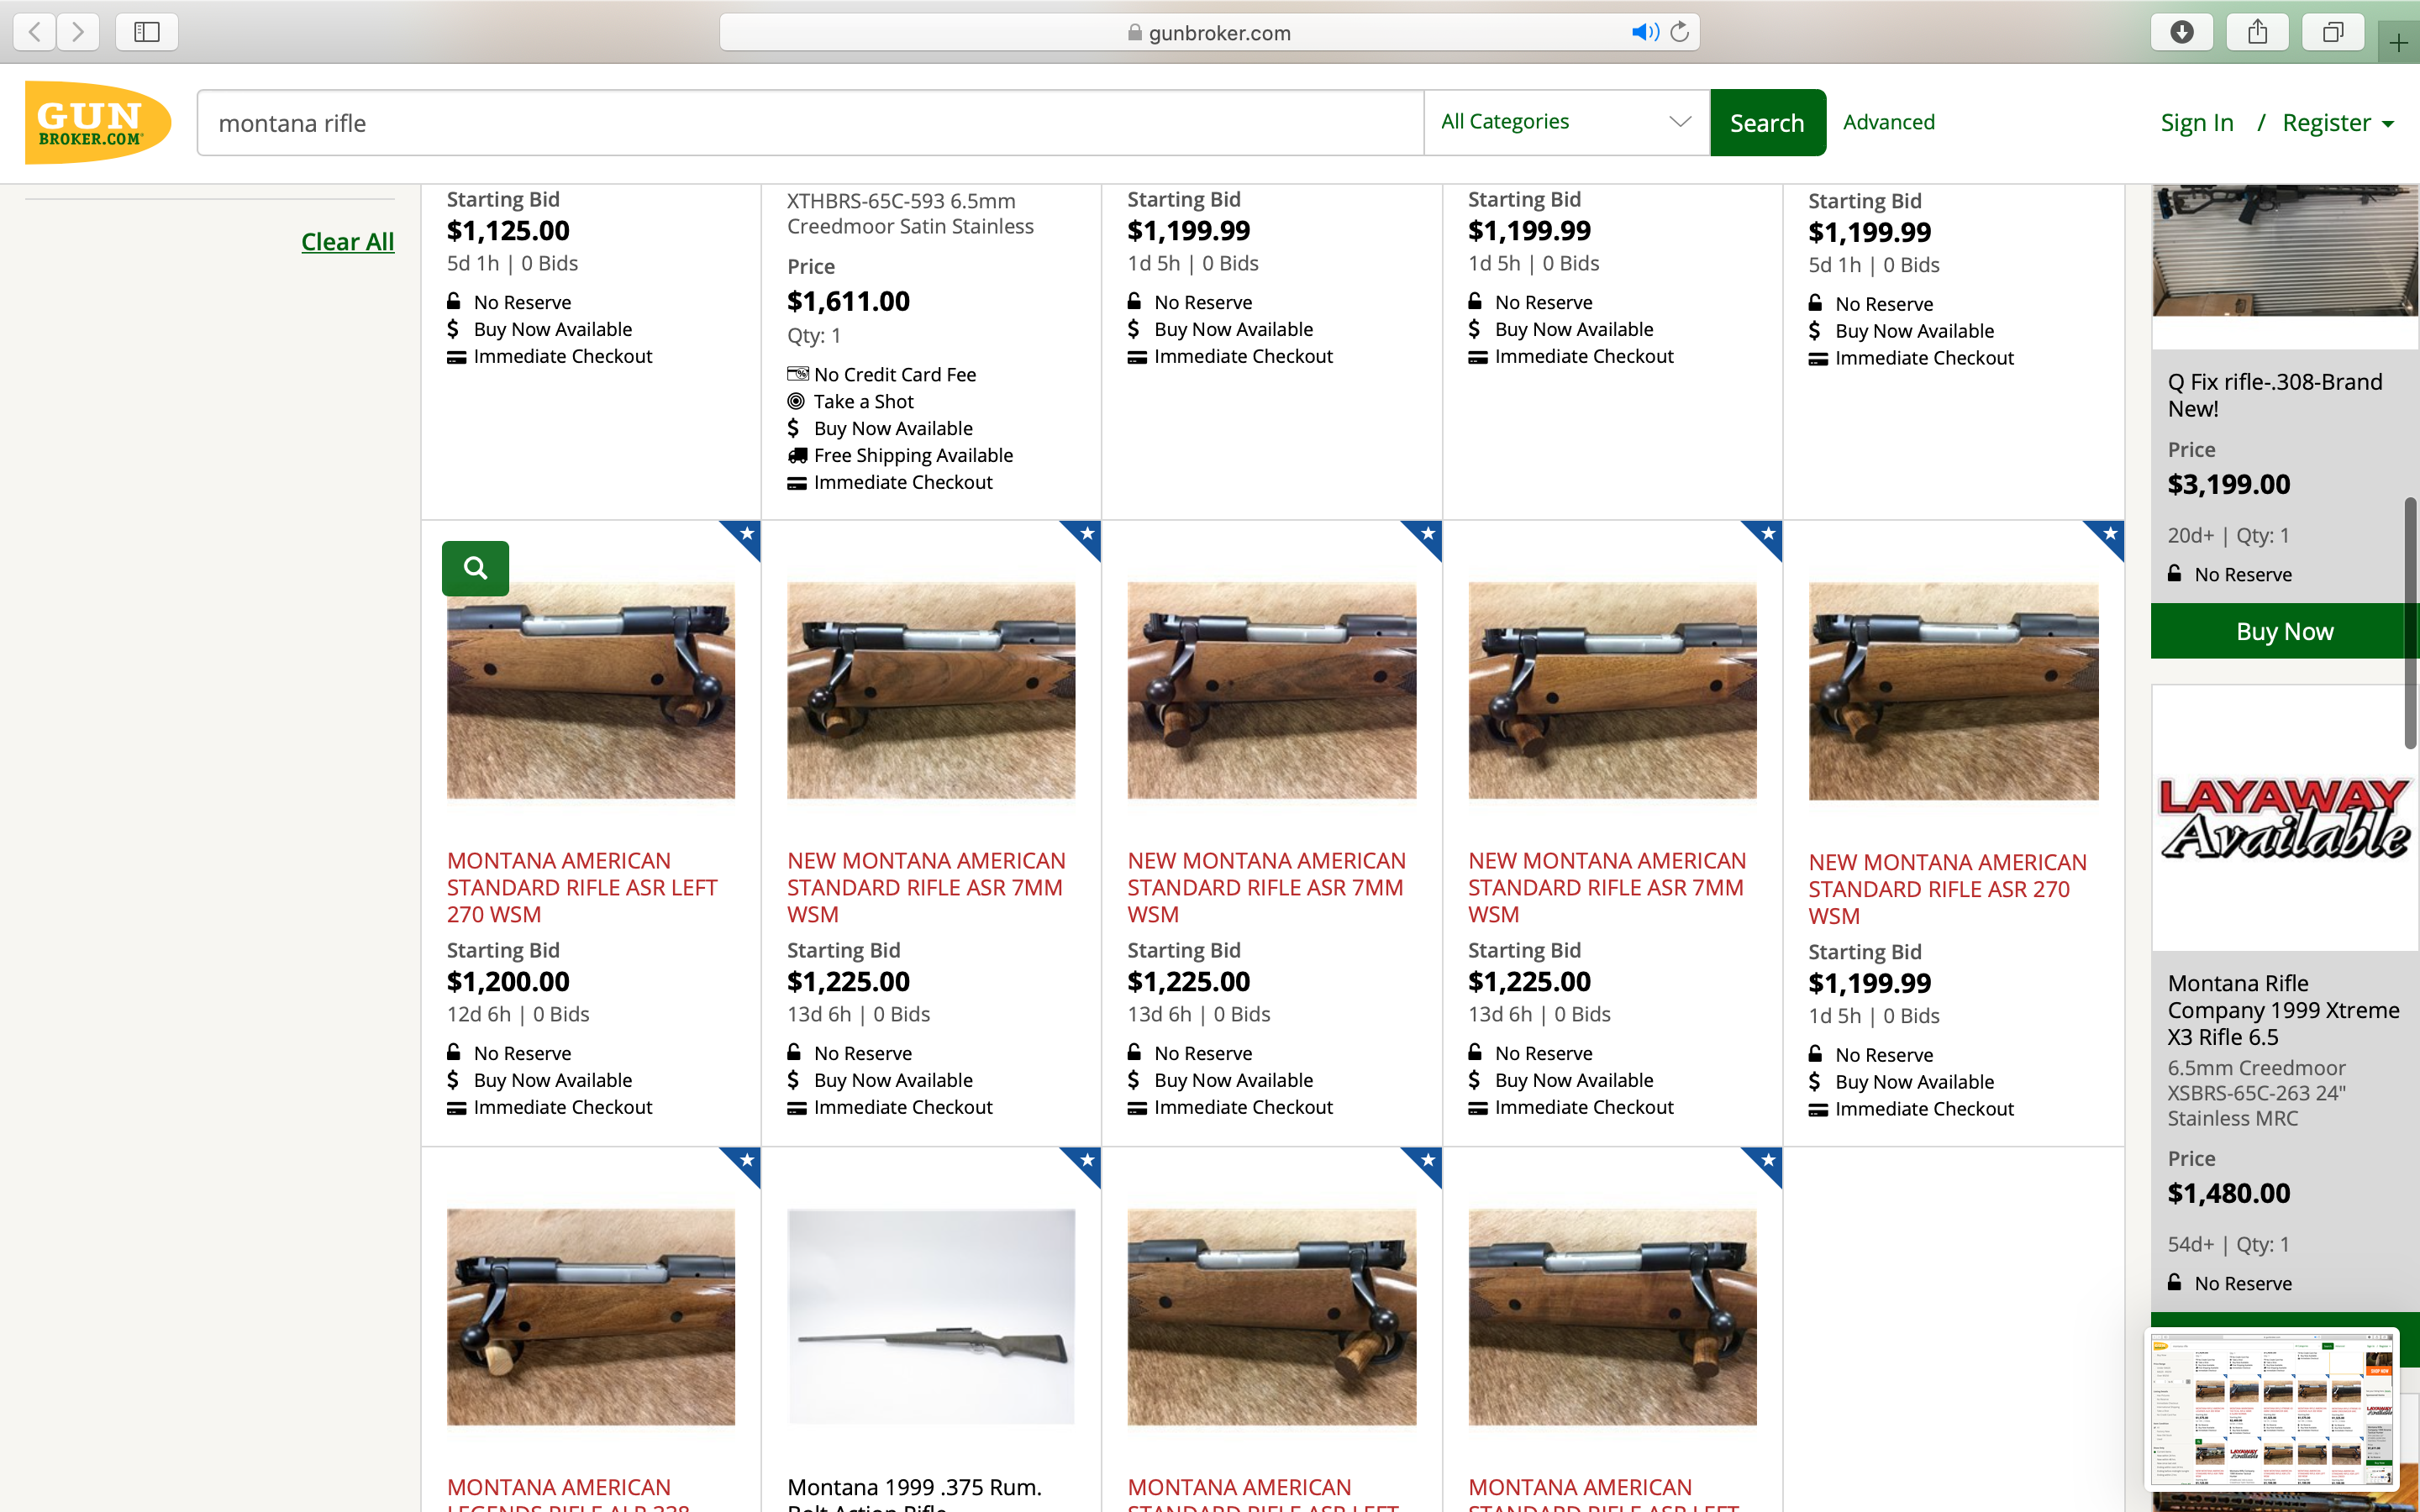Open Advanced search link
Image resolution: width=2420 pixels, height=1512 pixels.
(x=1888, y=122)
